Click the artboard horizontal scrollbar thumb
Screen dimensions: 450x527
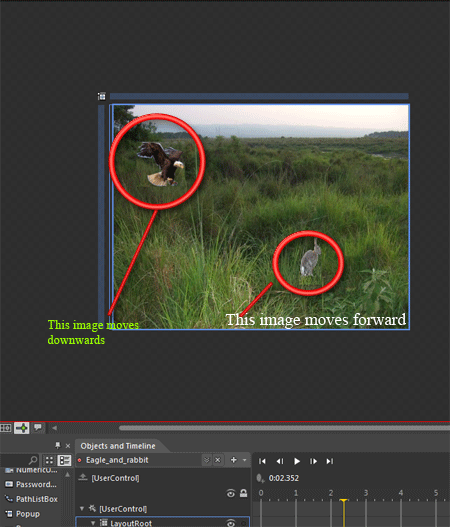pyautogui.click(x=284, y=428)
